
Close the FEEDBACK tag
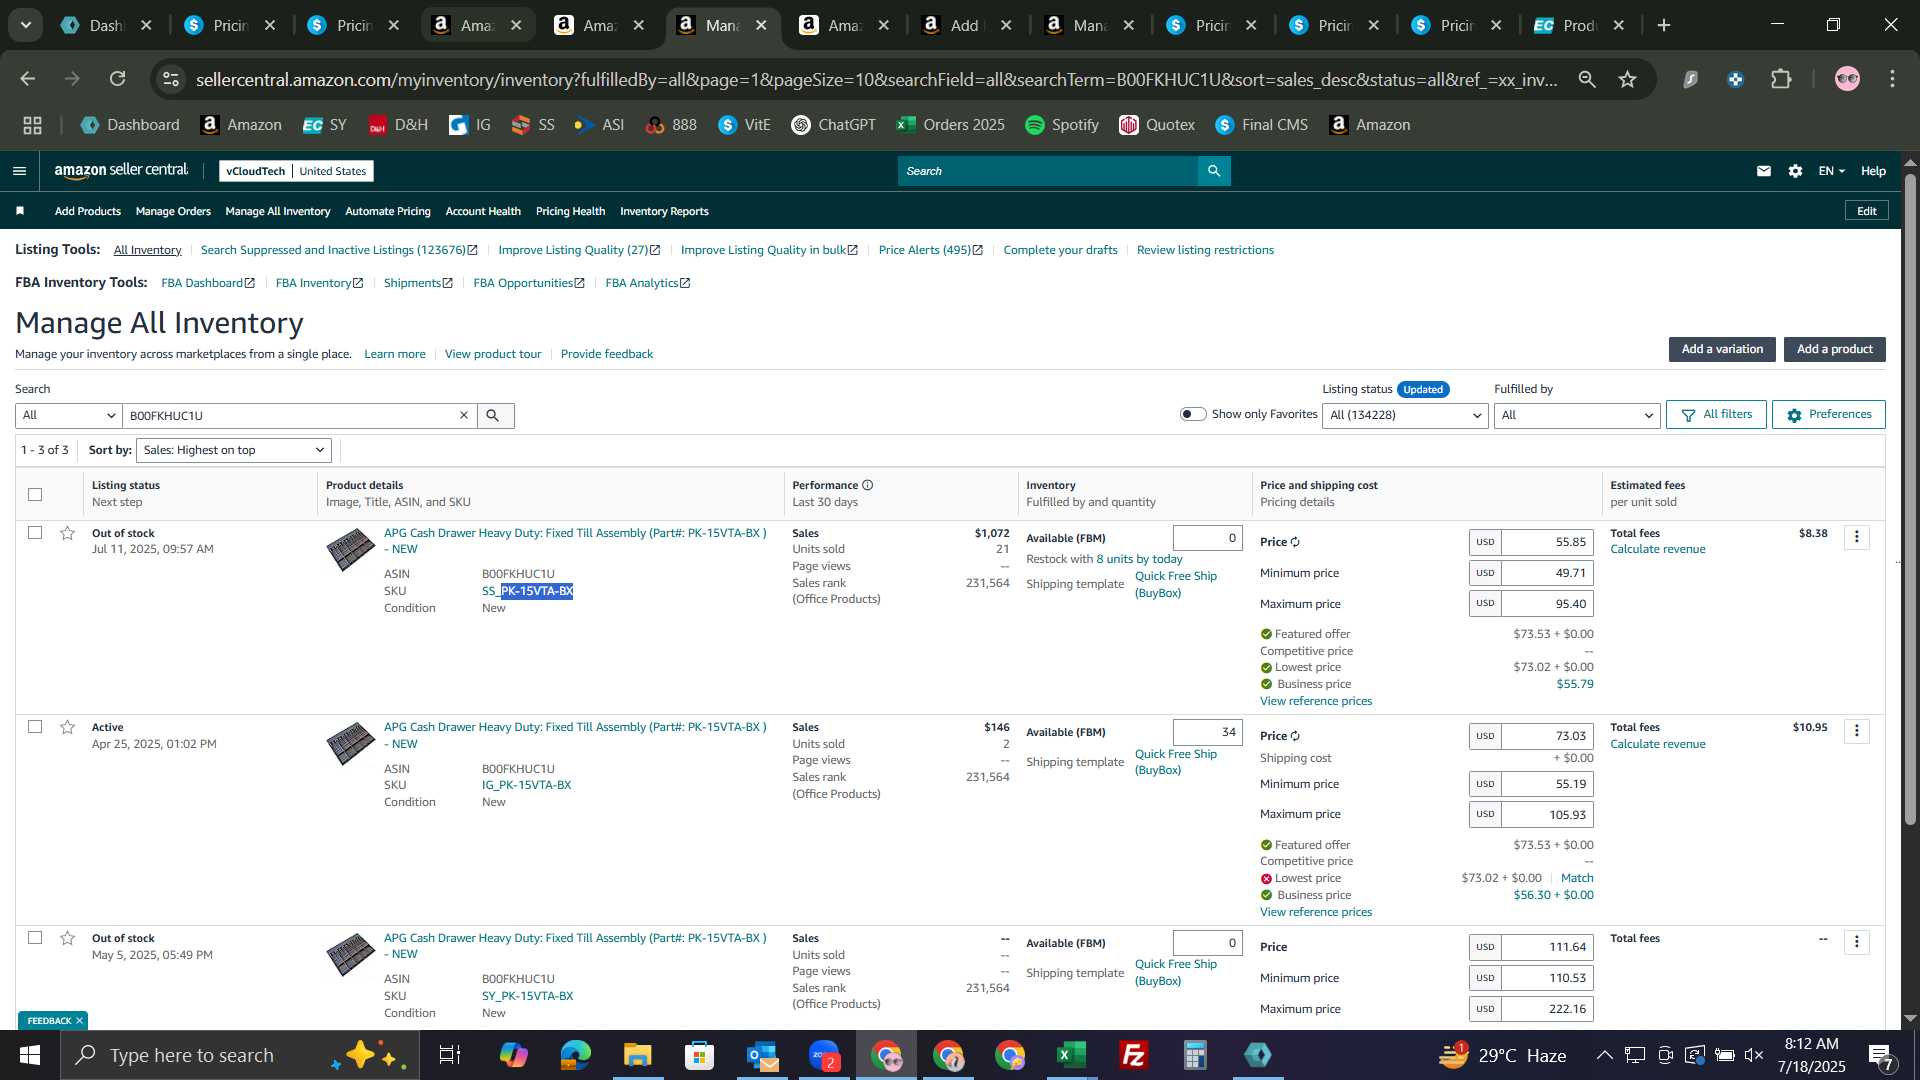click(x=79, y=1021)
